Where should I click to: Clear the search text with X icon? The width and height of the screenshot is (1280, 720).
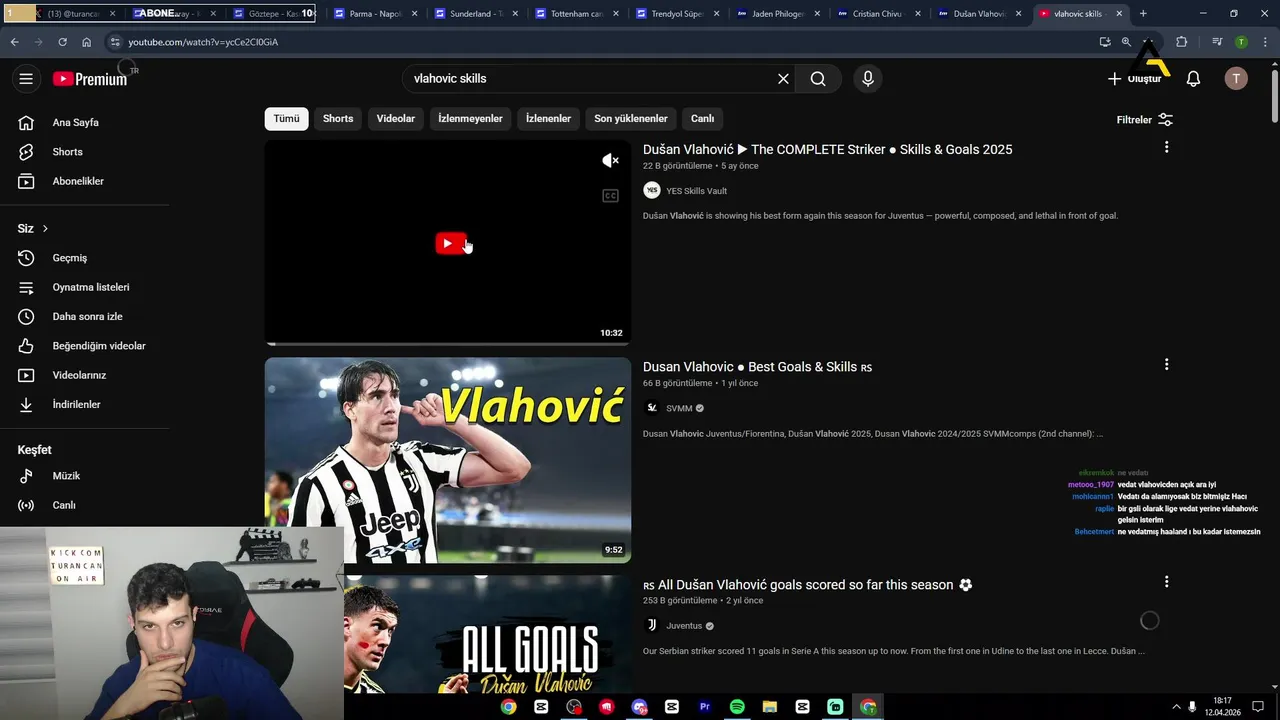pyautogui.click(x=783, y=79)
